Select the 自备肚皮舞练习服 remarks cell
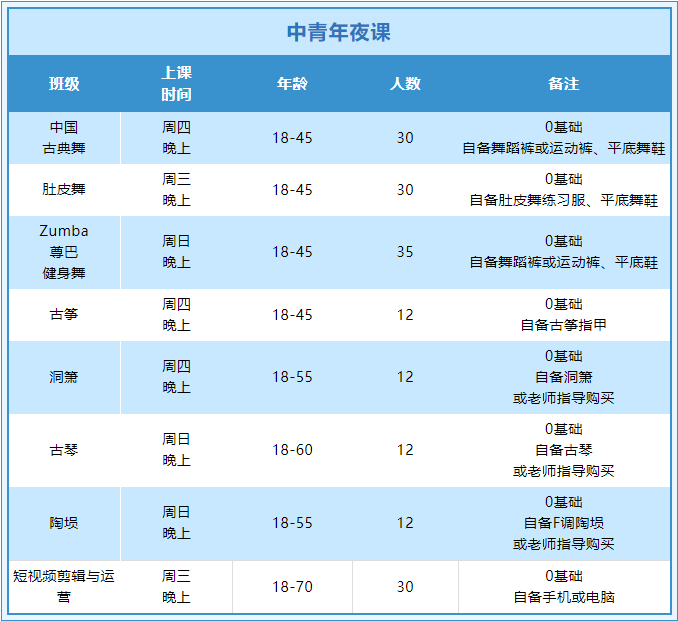 click(563, 190)
